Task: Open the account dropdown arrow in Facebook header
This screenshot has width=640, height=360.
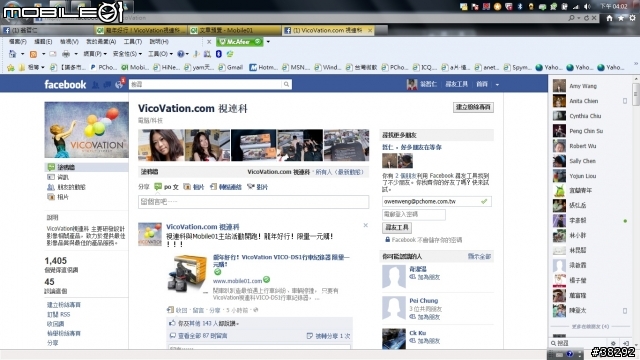Action: click(x=497, y=84)
